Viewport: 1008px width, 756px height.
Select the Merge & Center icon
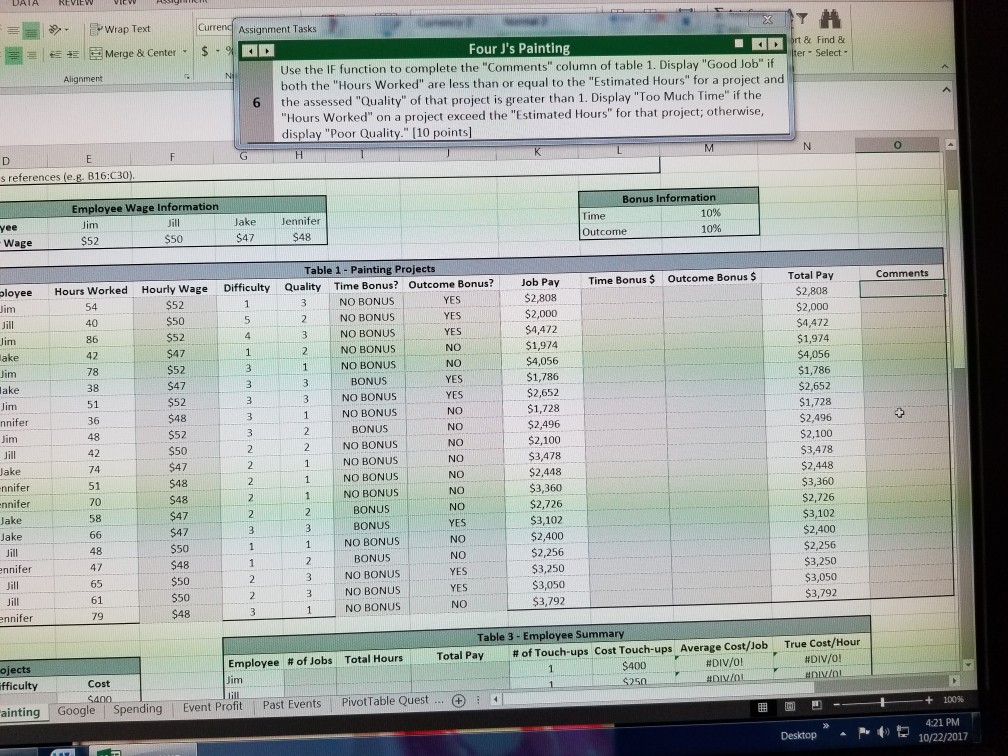(x=97, y=53)
